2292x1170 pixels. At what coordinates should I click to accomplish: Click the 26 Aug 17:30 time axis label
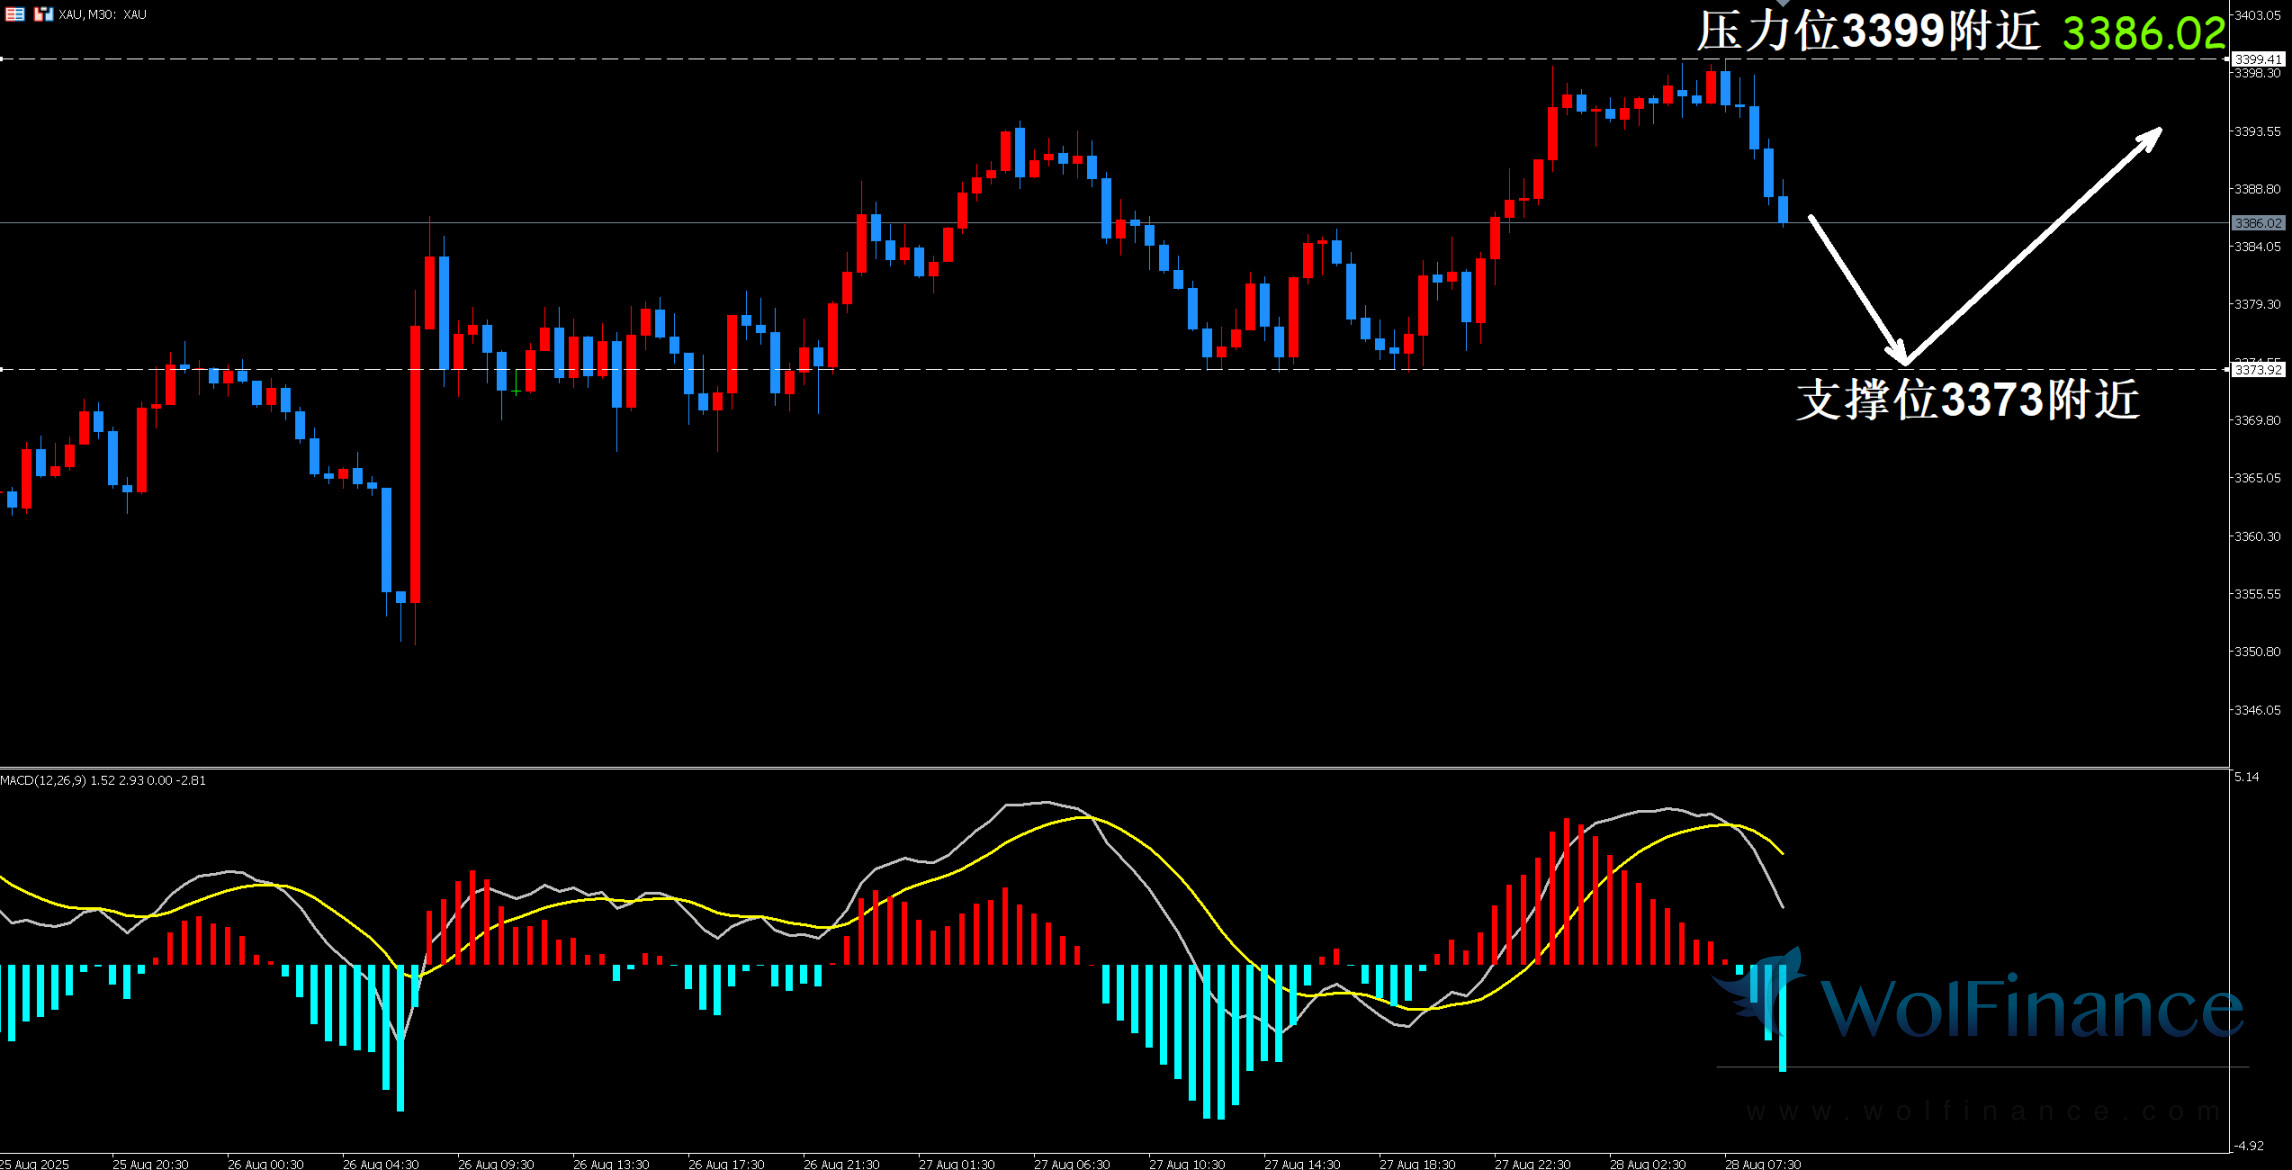tap(726, 1164)
